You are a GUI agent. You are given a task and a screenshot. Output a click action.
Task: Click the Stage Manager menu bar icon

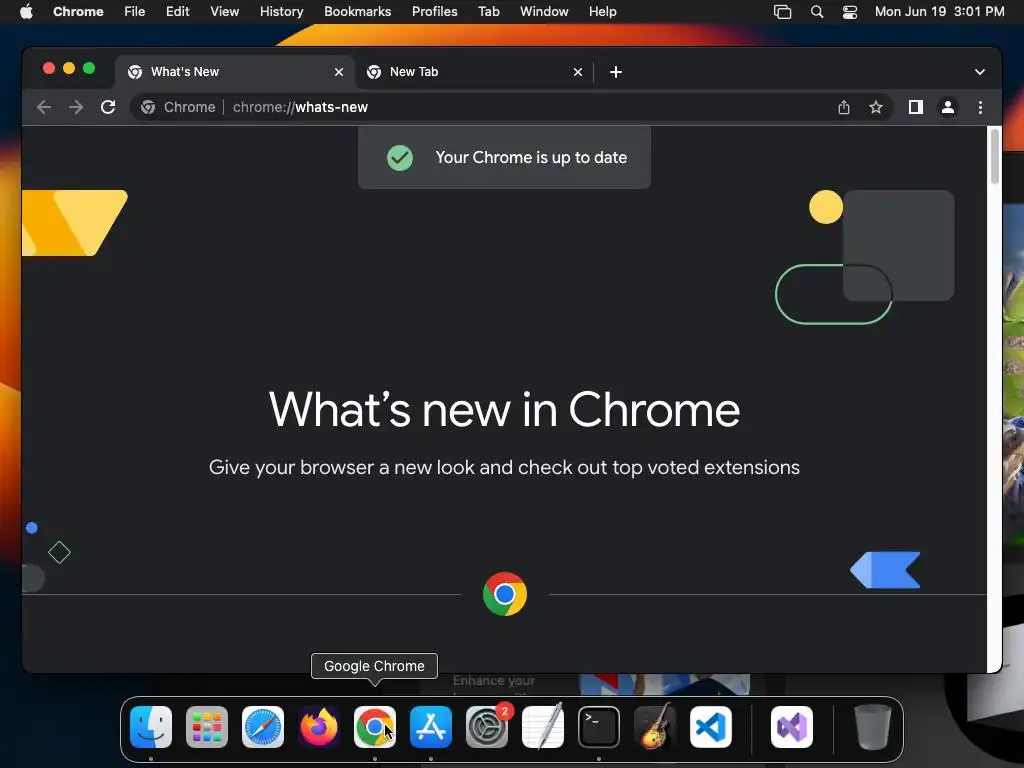coord(782,12)
